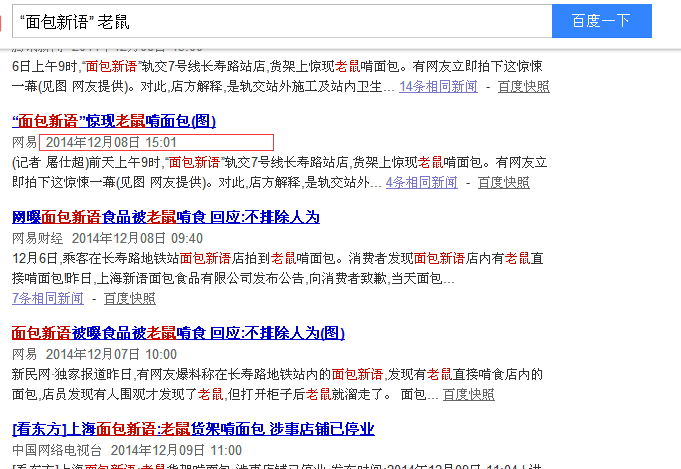Open 百度快照 for the 新民网 snippet result
Image resolution: width=681 pixels, height=469 pixels.
468,394
